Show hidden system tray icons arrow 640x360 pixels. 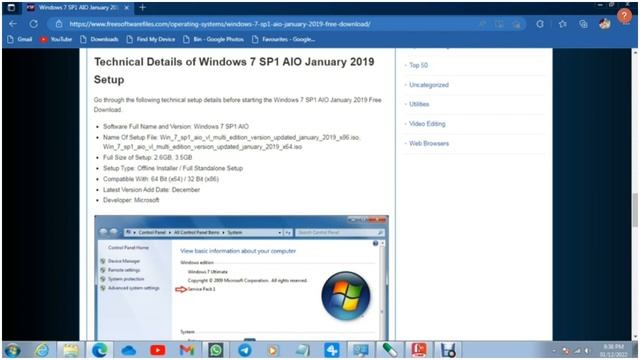[x=554, y=351]
